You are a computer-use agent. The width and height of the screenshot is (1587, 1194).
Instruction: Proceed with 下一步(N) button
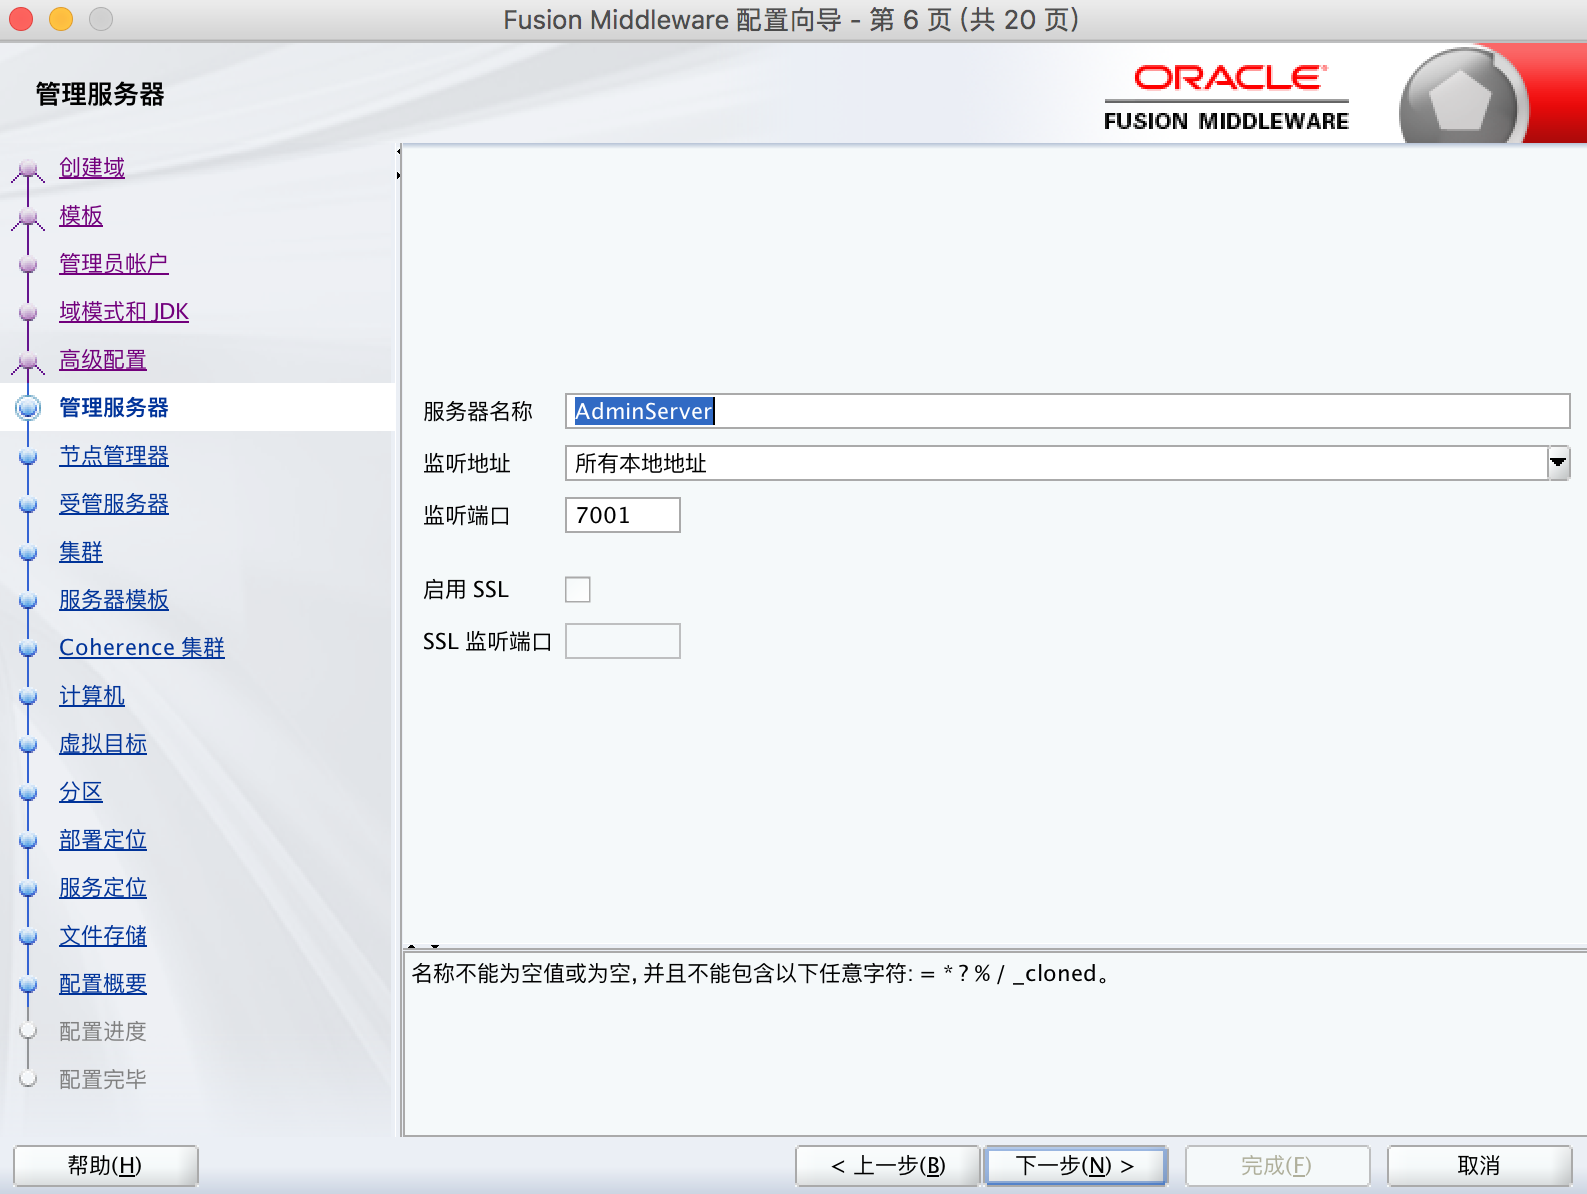[1076, 1166]
